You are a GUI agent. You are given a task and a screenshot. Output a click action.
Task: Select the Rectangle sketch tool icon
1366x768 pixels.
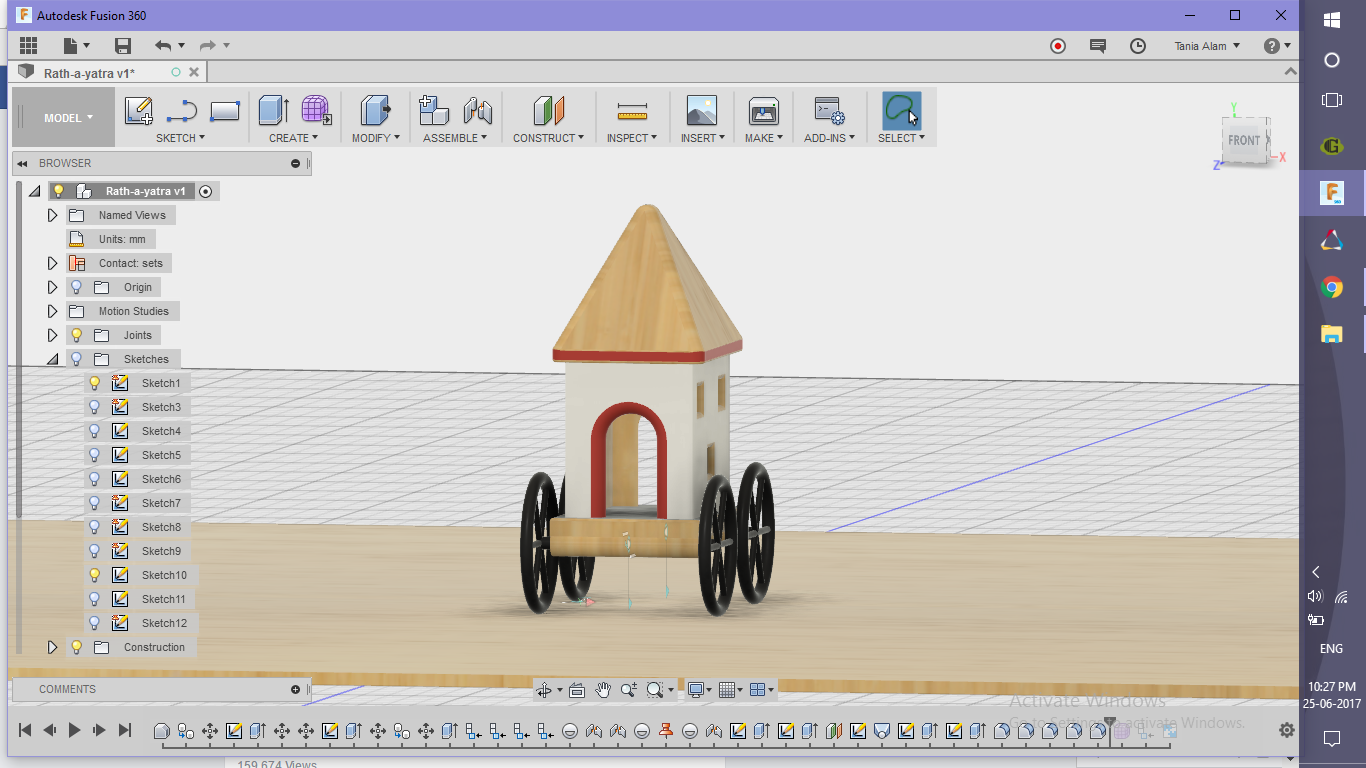click(225, 111)
